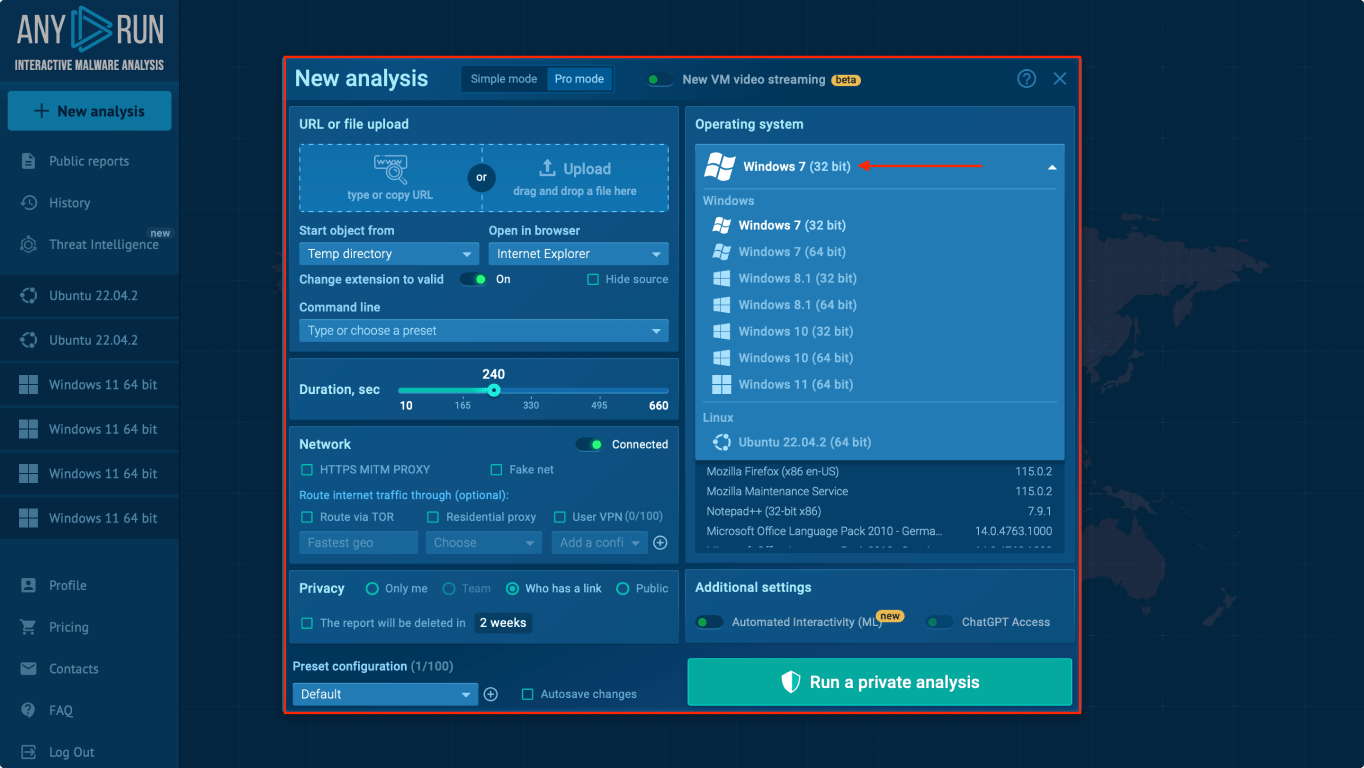This screenshot has width=1364, height=768.
Task: Click the plus icon beside Add a config
Action: click(660, 543)
